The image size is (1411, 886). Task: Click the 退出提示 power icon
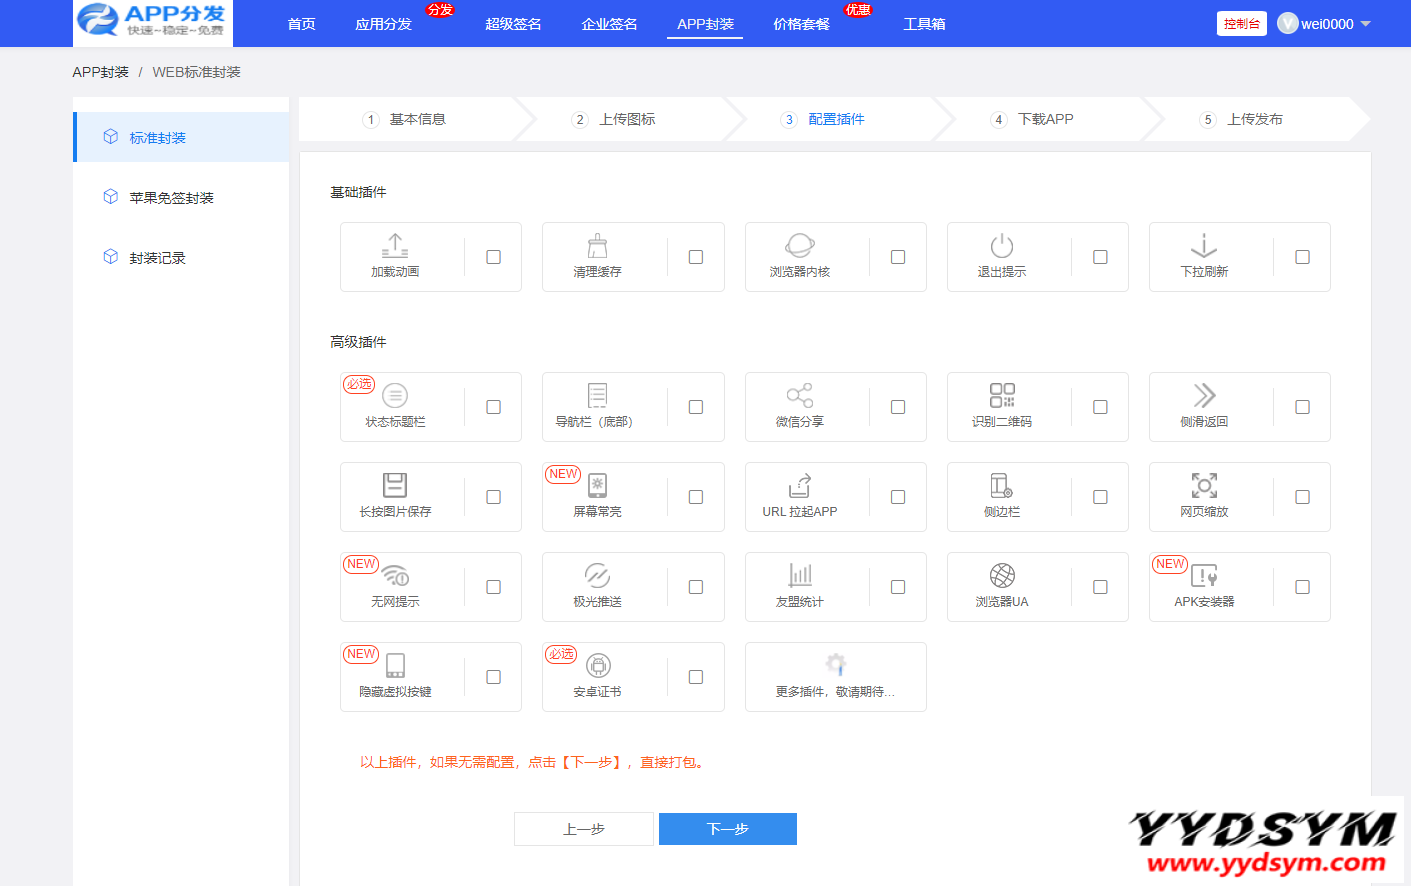point(1002,245)
